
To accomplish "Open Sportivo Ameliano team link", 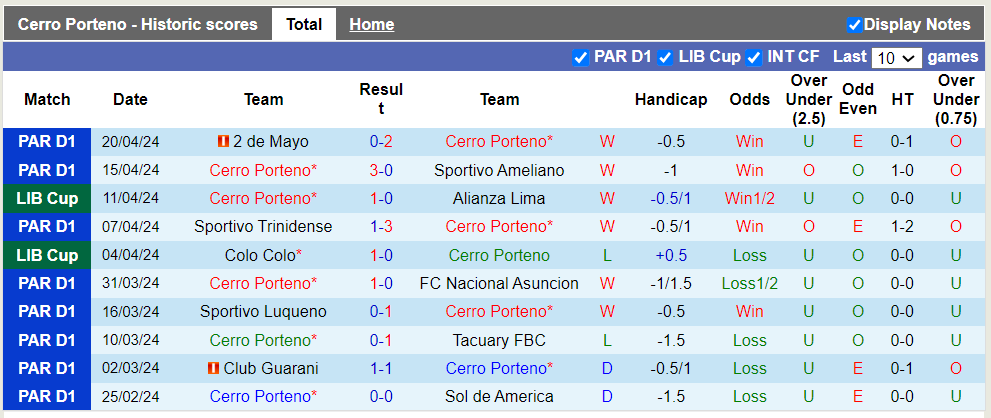I will click(x=499, y=170).
